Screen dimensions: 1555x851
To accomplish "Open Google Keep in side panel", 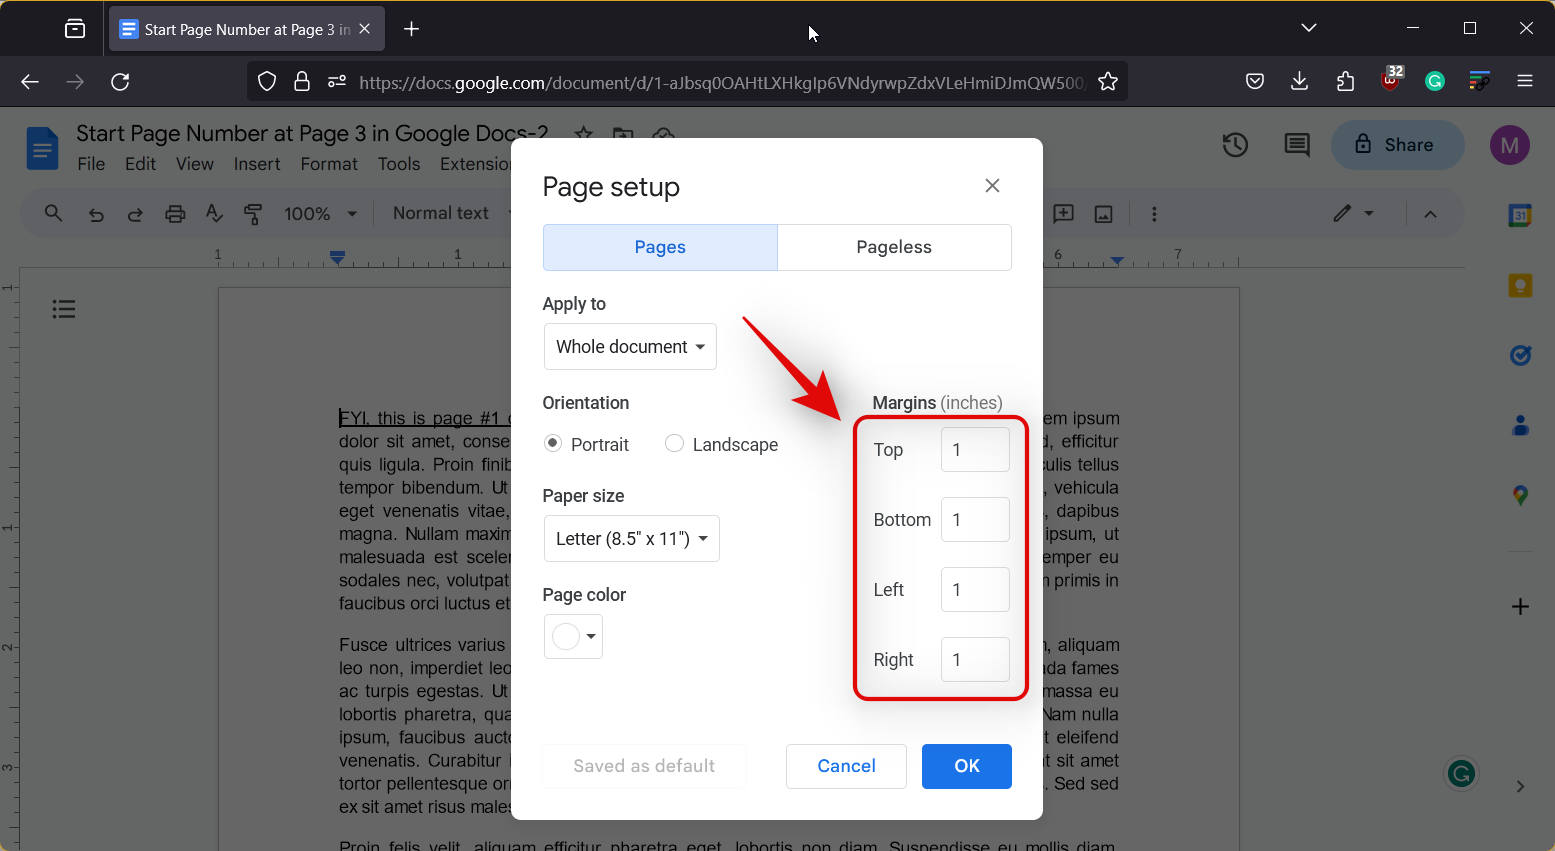I will 1520,286.
